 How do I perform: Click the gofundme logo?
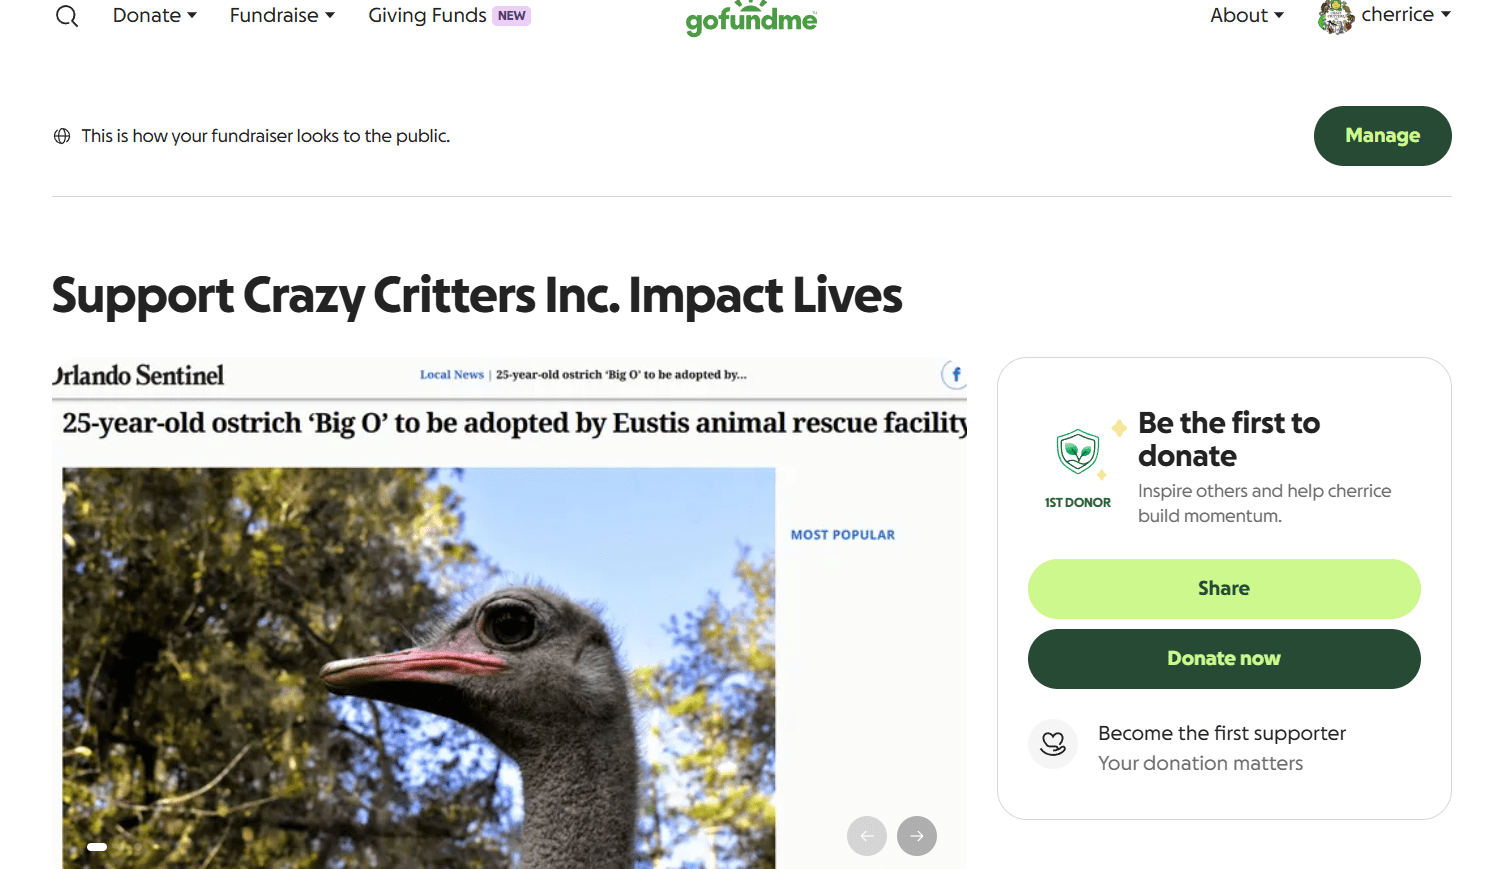pyautogui.click(x=751, y=18)
